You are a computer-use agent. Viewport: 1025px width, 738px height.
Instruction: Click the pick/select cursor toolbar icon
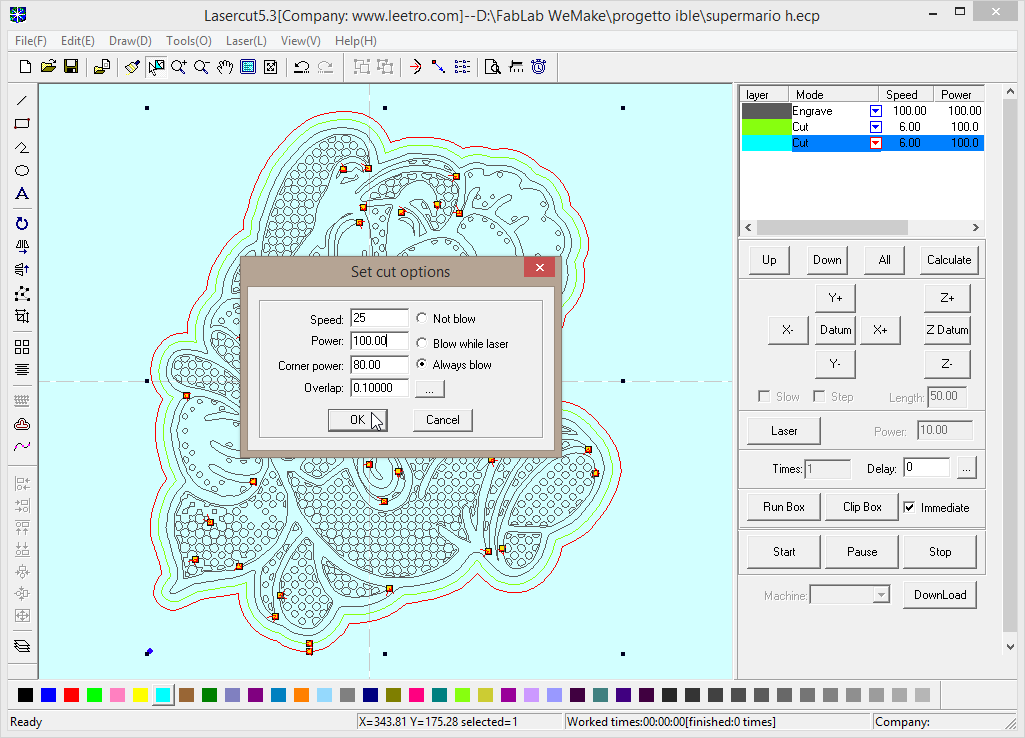(156, 67)
